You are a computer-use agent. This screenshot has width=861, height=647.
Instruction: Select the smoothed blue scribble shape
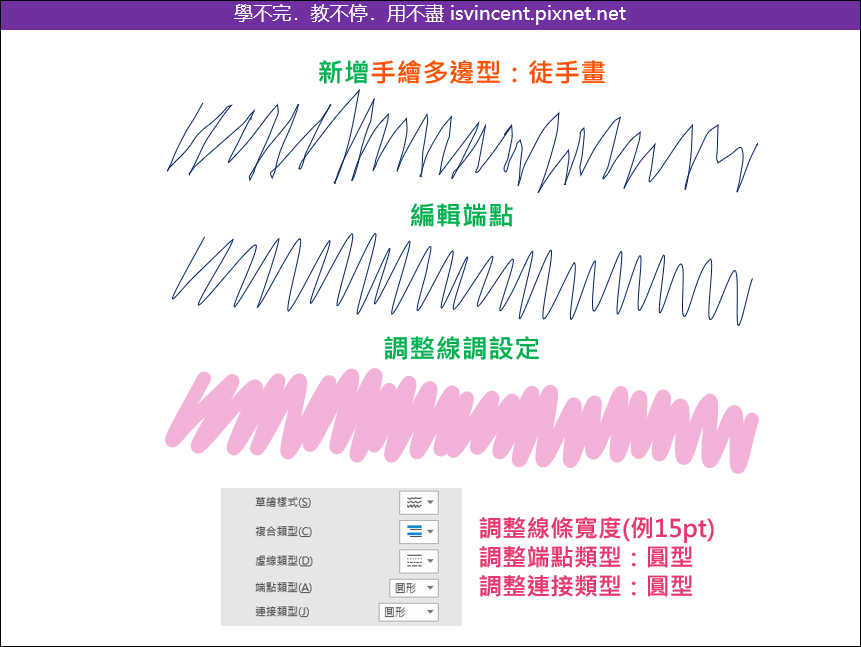coord(462,279)
